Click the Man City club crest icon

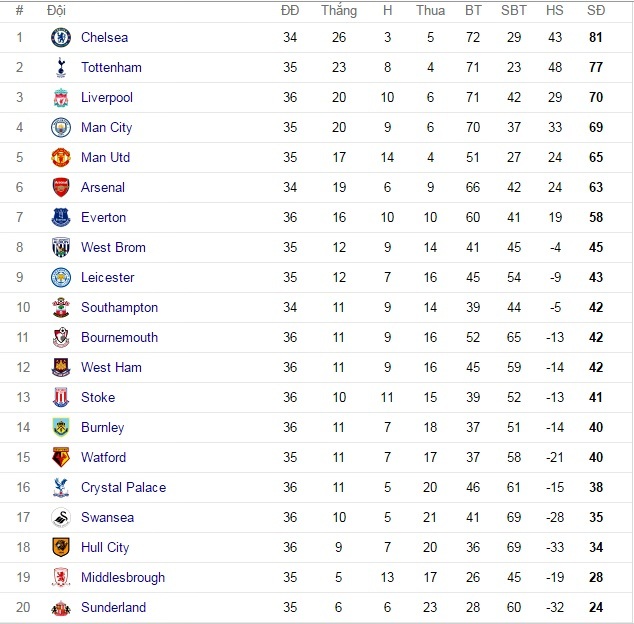pyautogui.click(x=61, y=128)
